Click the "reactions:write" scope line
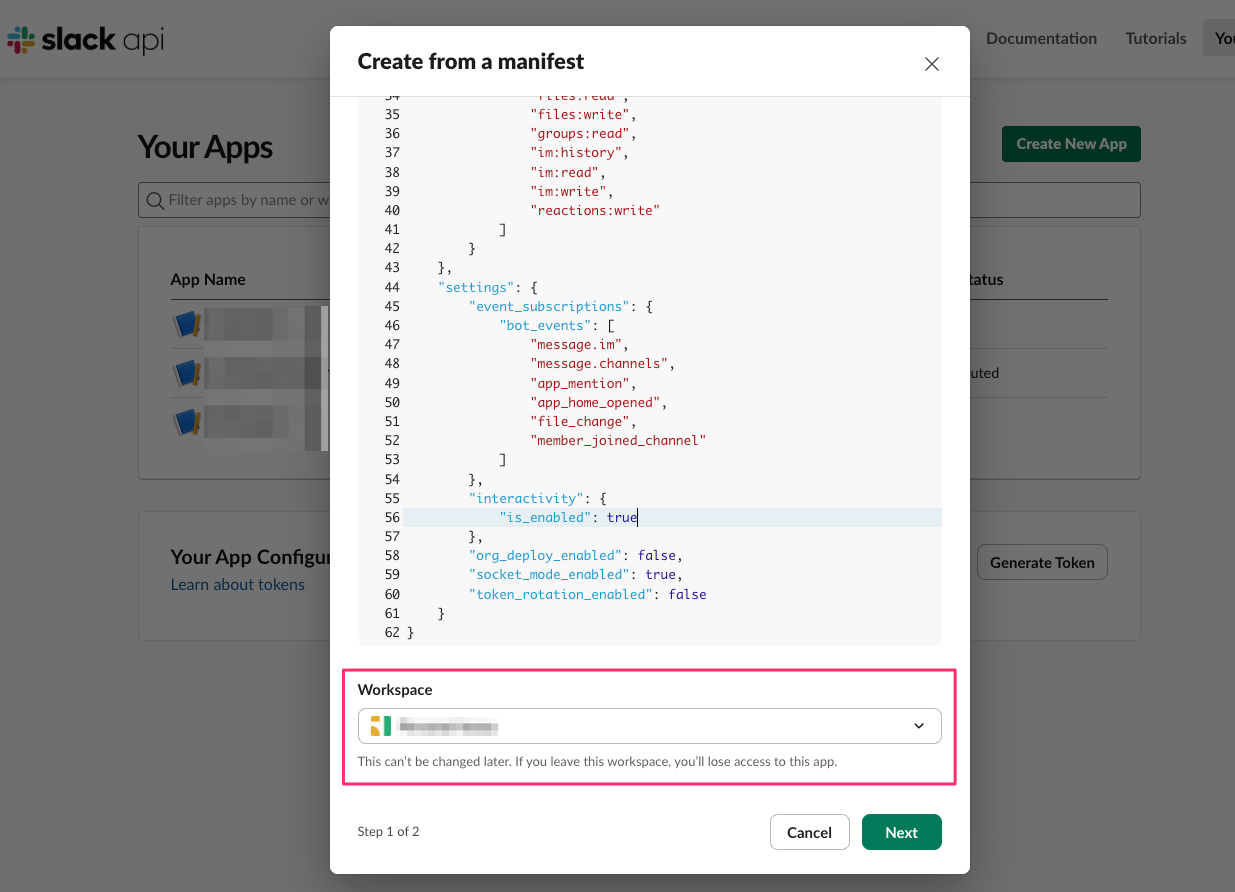 click(x=595, y=210)
